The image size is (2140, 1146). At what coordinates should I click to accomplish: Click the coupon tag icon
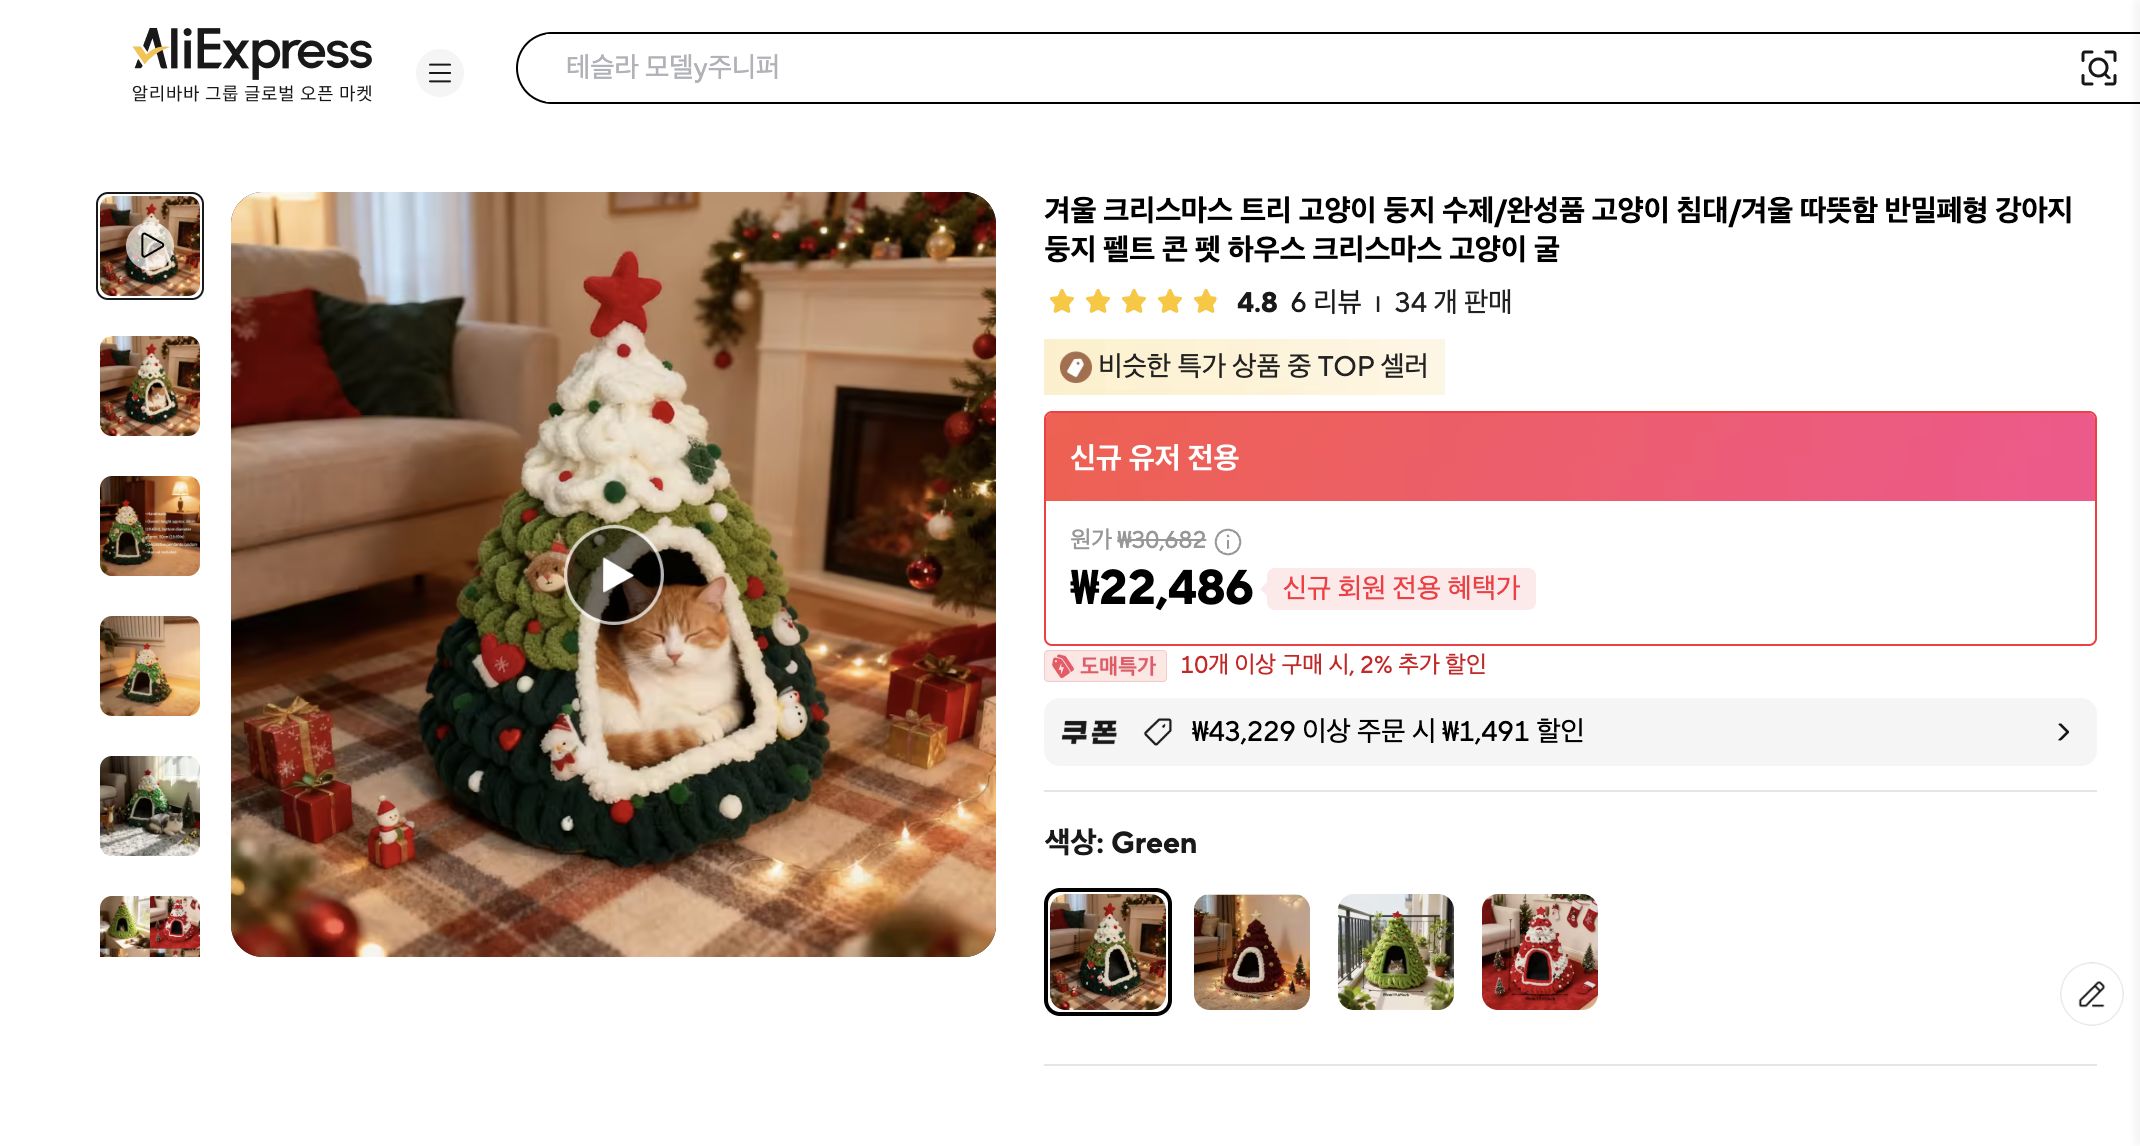(x=1158, y=731)
